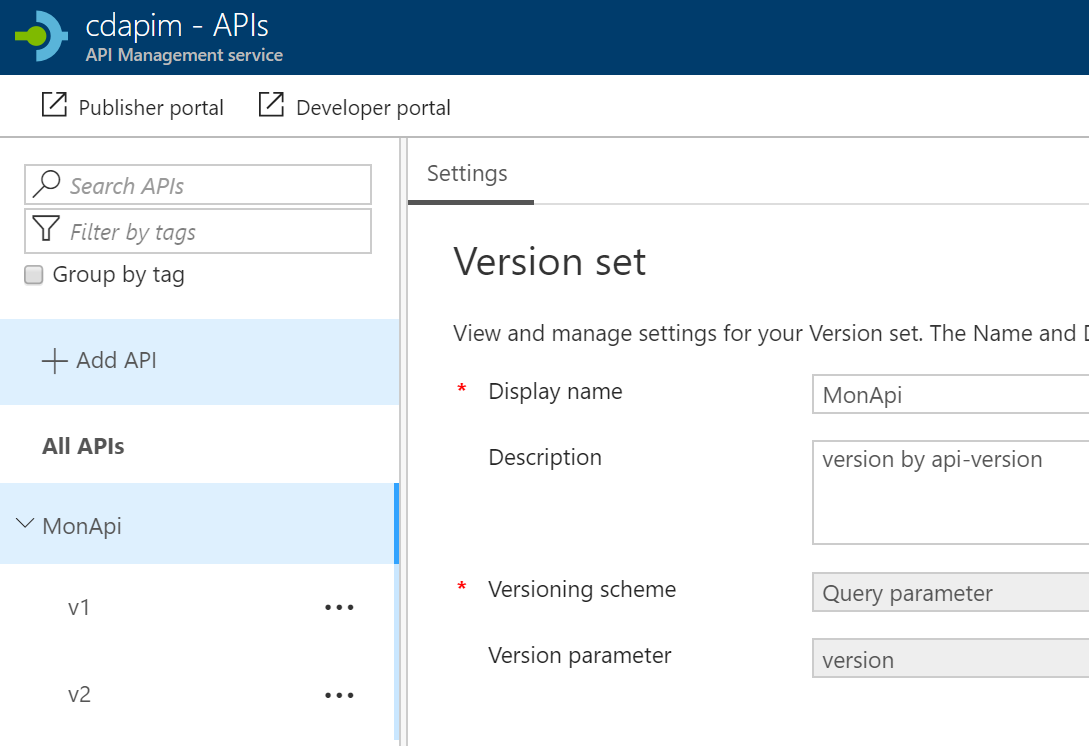Click the API list vertical scrollbar
This screenshot has height=746, width=1089.
[x=397, y=611]
